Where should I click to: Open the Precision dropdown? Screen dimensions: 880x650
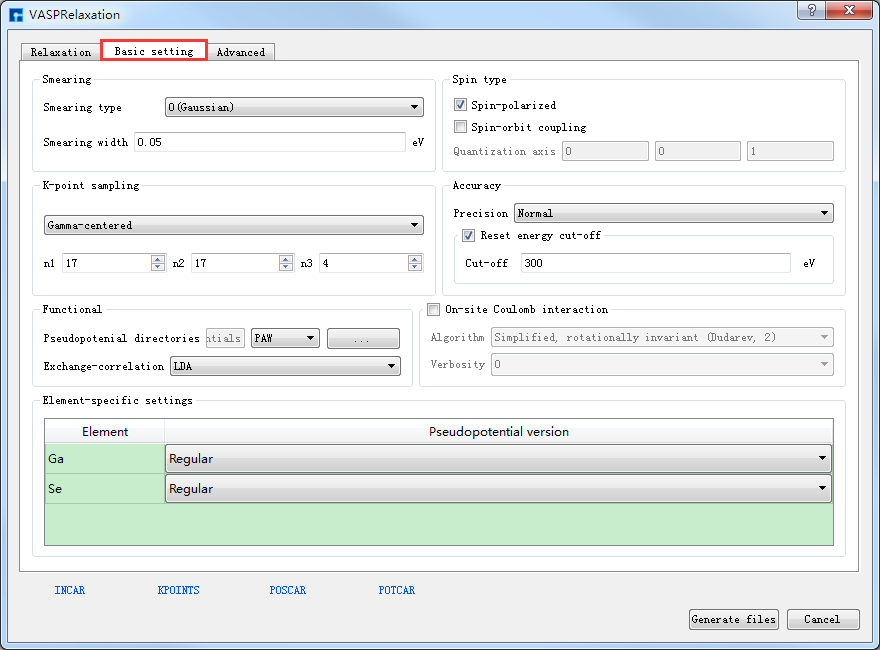pos(673,213)
